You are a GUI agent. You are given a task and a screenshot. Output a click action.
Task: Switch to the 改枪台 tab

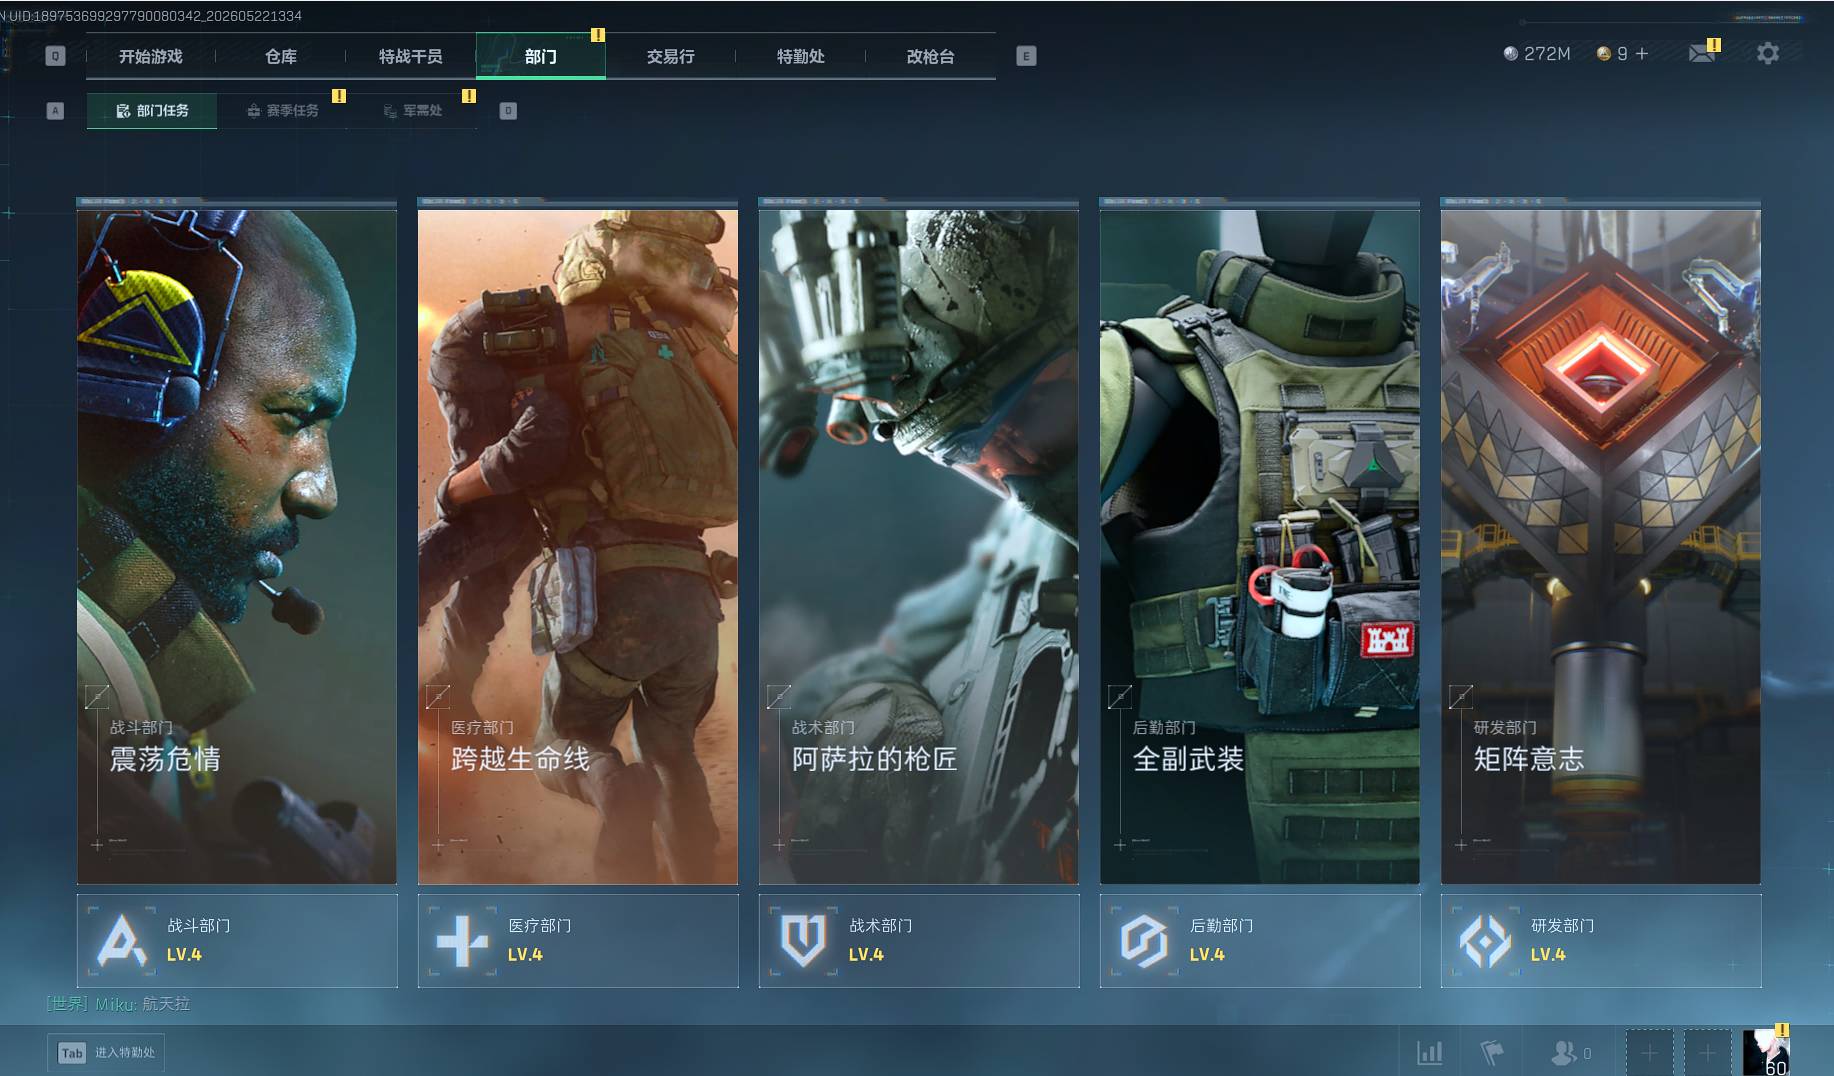(x=931, y=56)
